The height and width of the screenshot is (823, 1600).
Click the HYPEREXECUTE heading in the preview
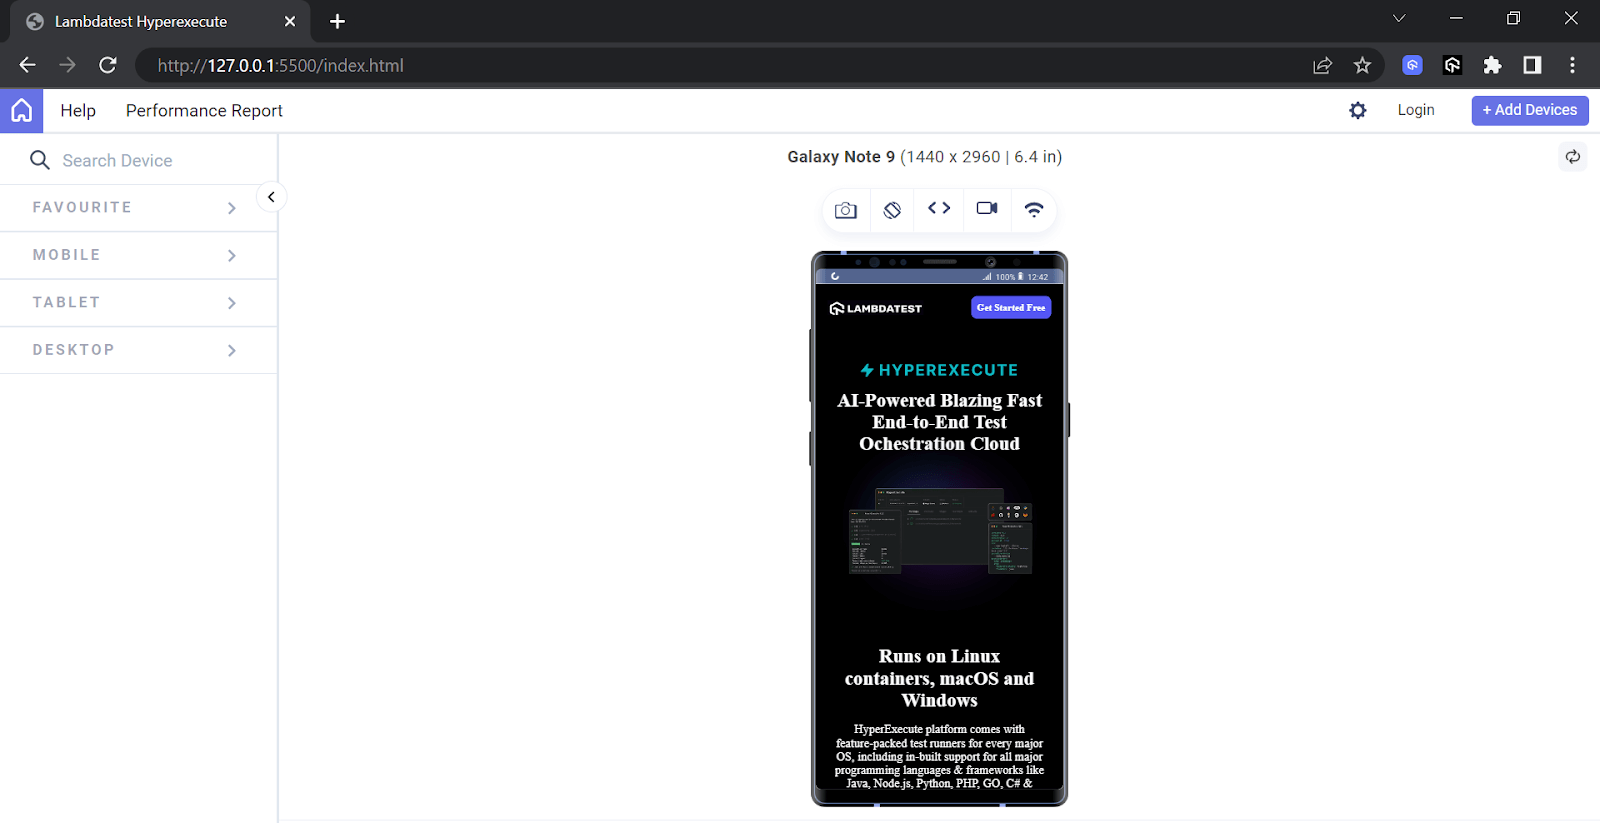click(939, 370)
